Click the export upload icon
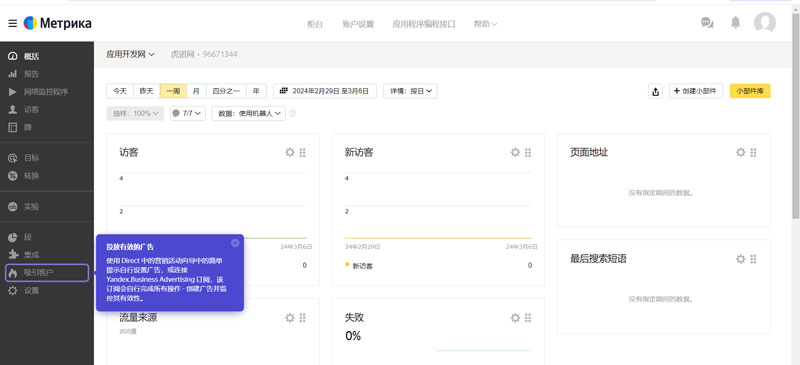Image resolution: width=800 pixels, height=365 pixels. coord(656,91)
